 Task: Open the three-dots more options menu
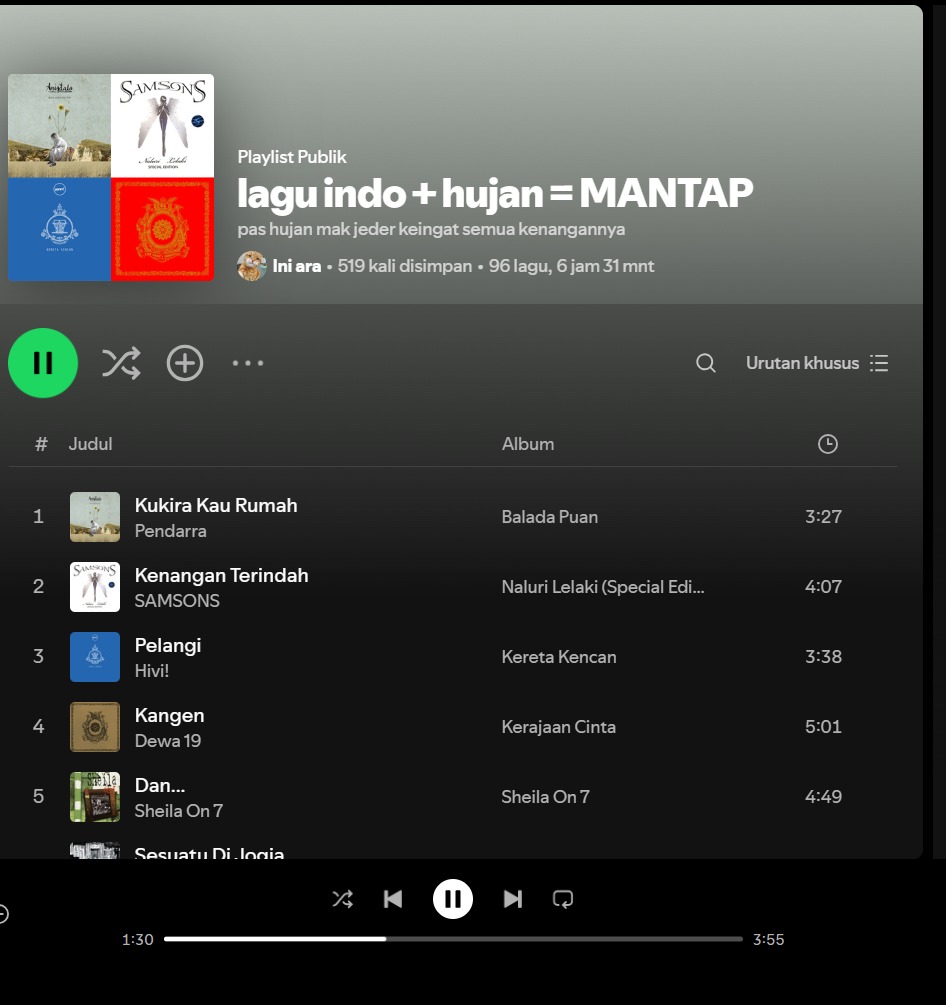[x=248, y=363]
